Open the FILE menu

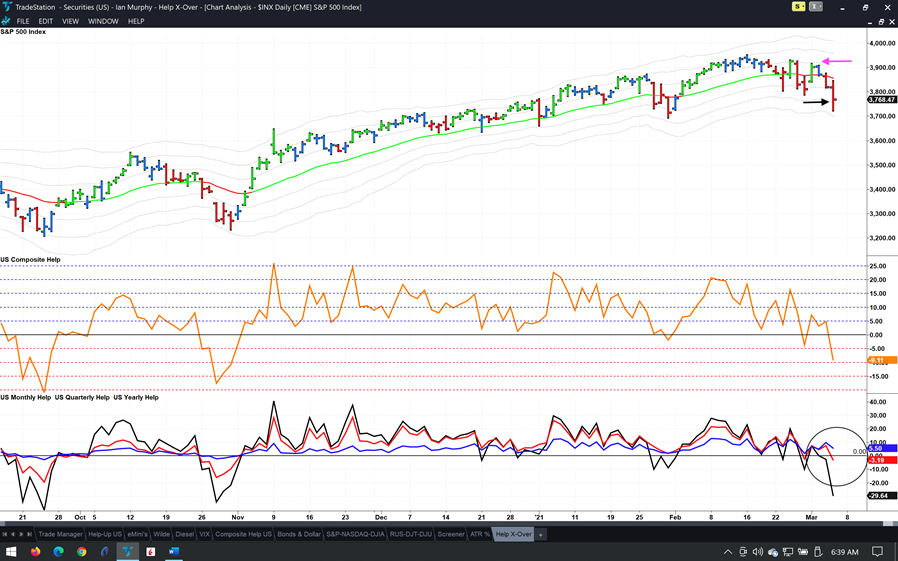(23, 21)
